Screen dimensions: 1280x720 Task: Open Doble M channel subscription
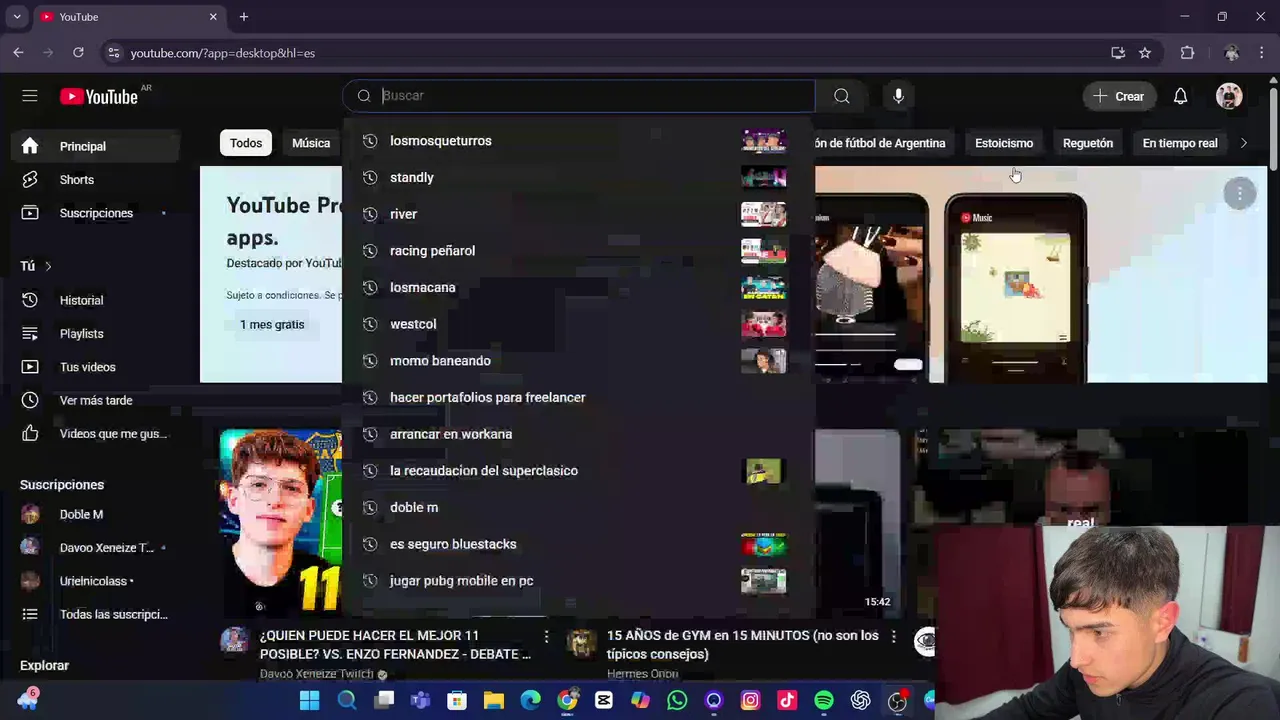pyautogui.click(x=98, y=514)
